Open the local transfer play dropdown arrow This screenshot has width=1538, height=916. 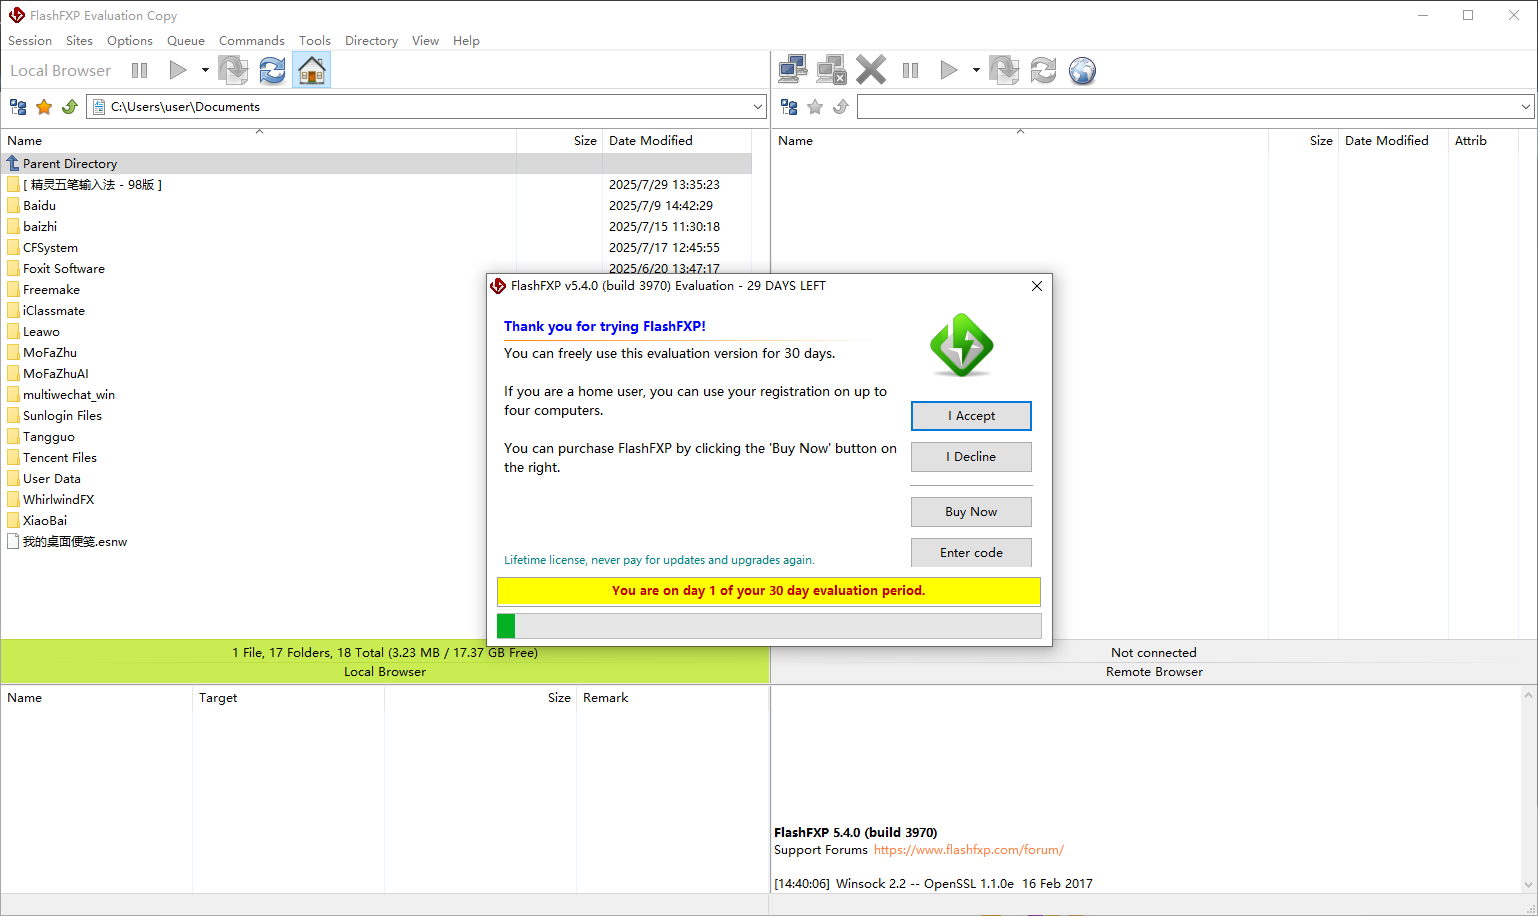(205, 70)
